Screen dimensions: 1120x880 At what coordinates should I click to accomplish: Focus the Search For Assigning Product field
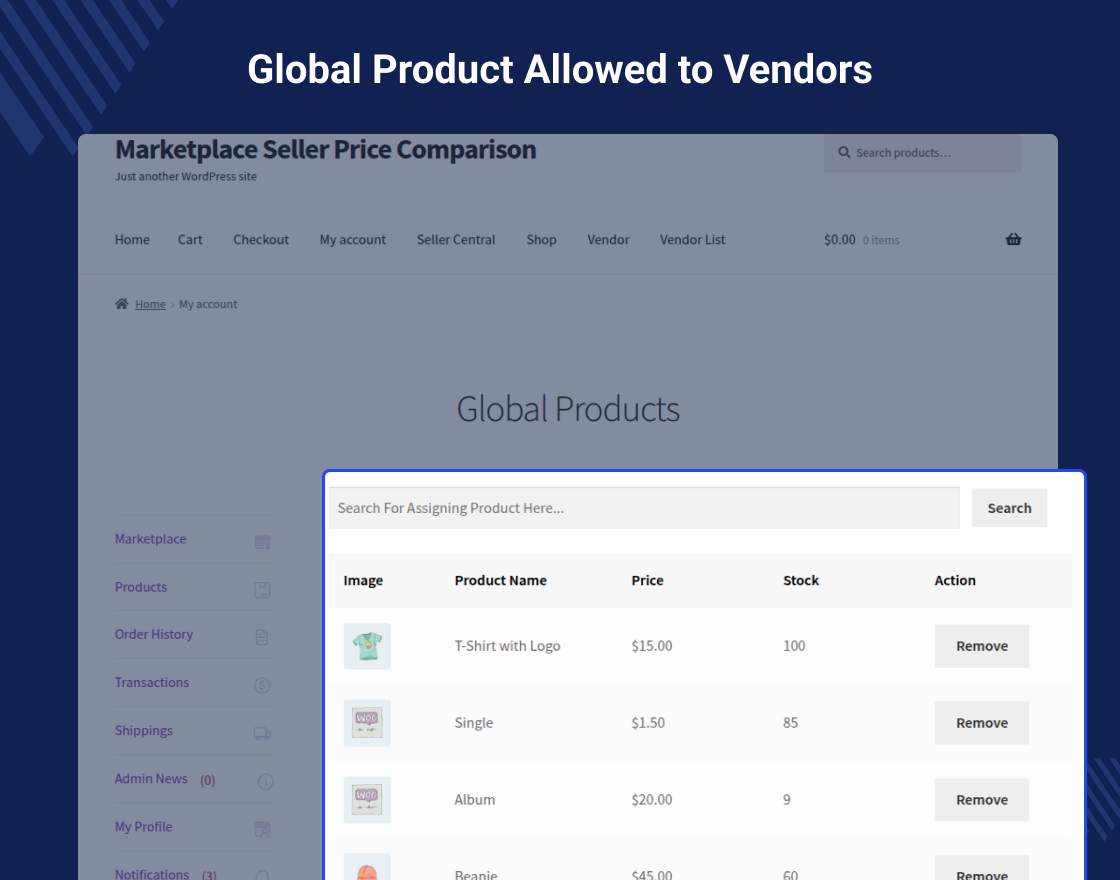click(644, 508)
